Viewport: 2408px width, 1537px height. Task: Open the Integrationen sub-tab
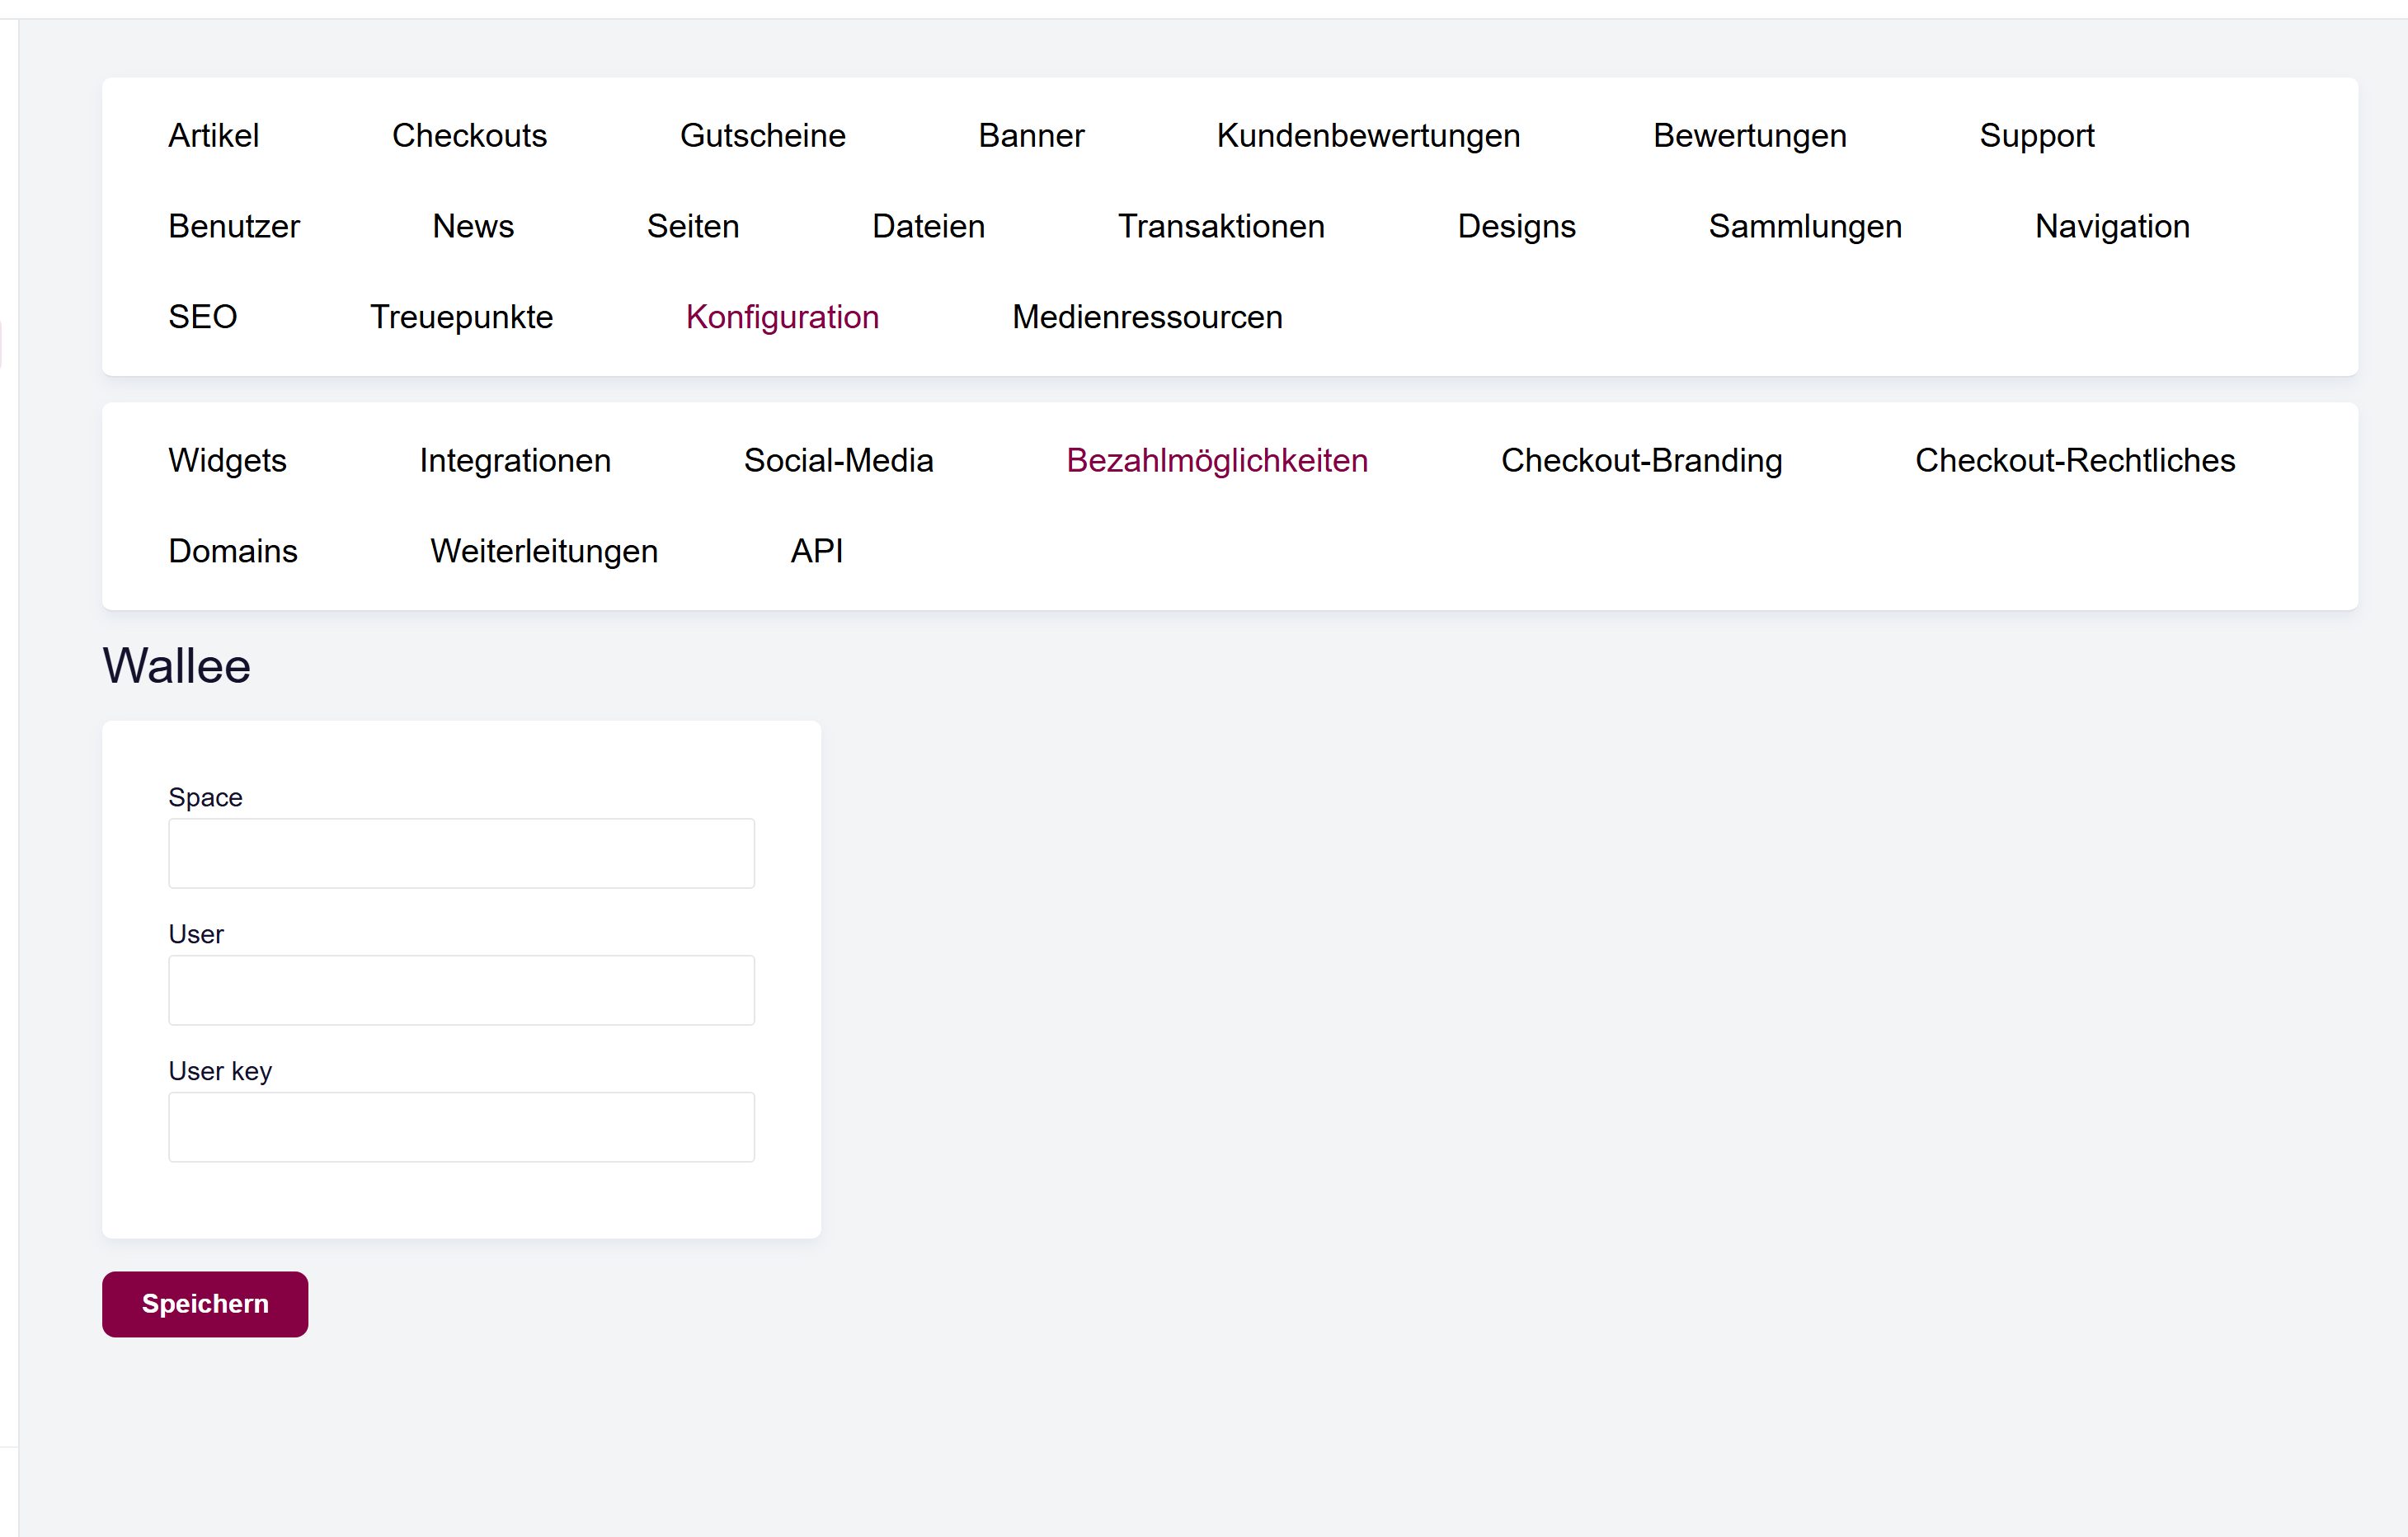(x=515, y=461)
